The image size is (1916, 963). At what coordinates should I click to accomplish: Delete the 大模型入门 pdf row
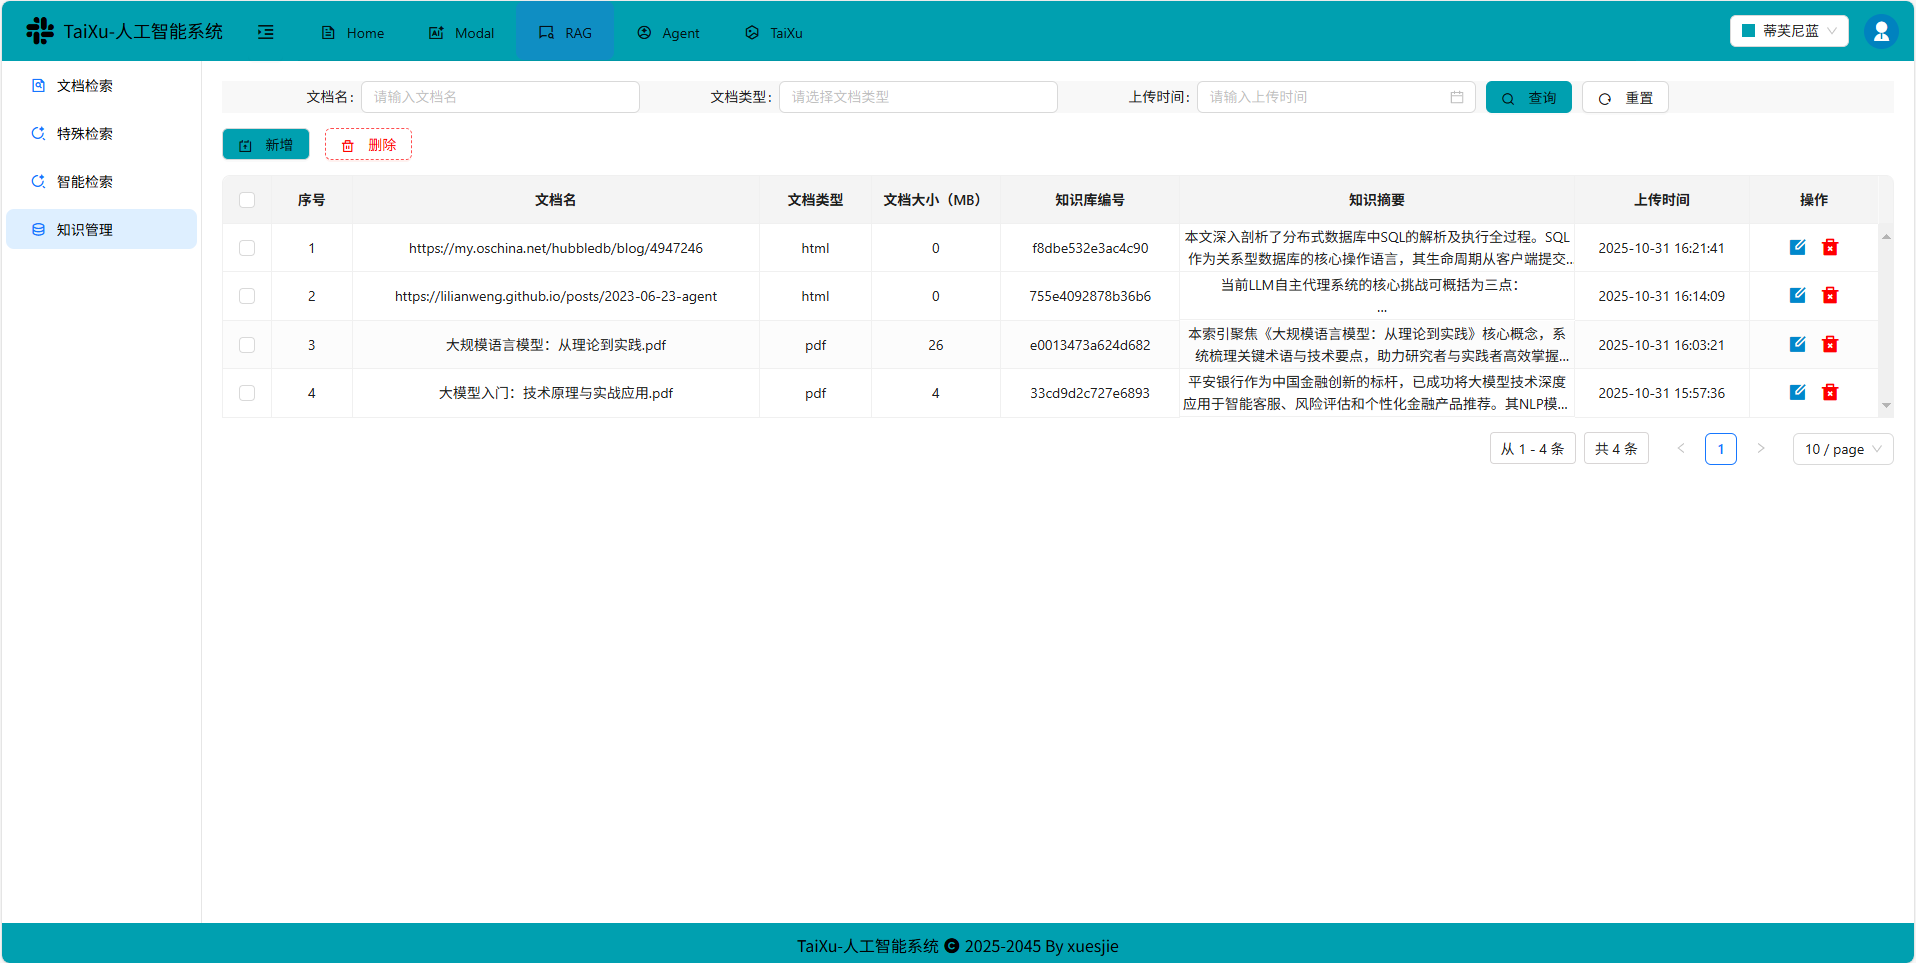click(1830, 392)
